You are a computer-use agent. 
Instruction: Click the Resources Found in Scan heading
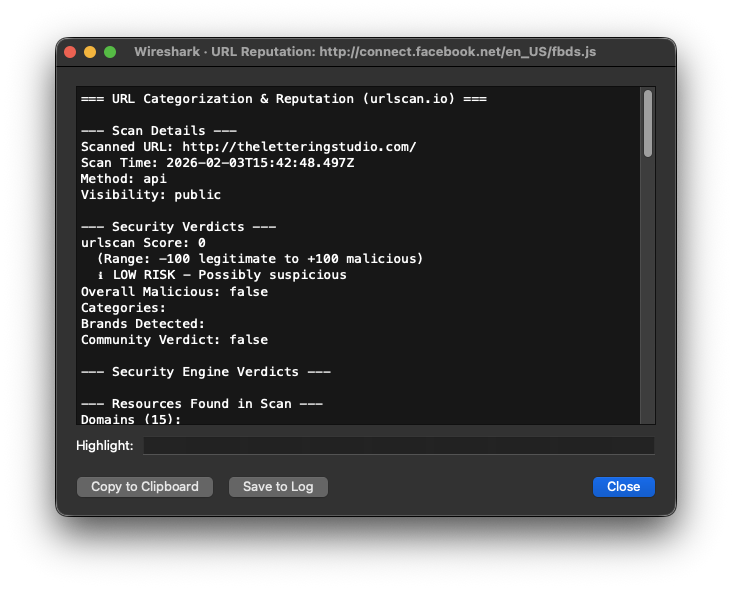coord(202,404)
